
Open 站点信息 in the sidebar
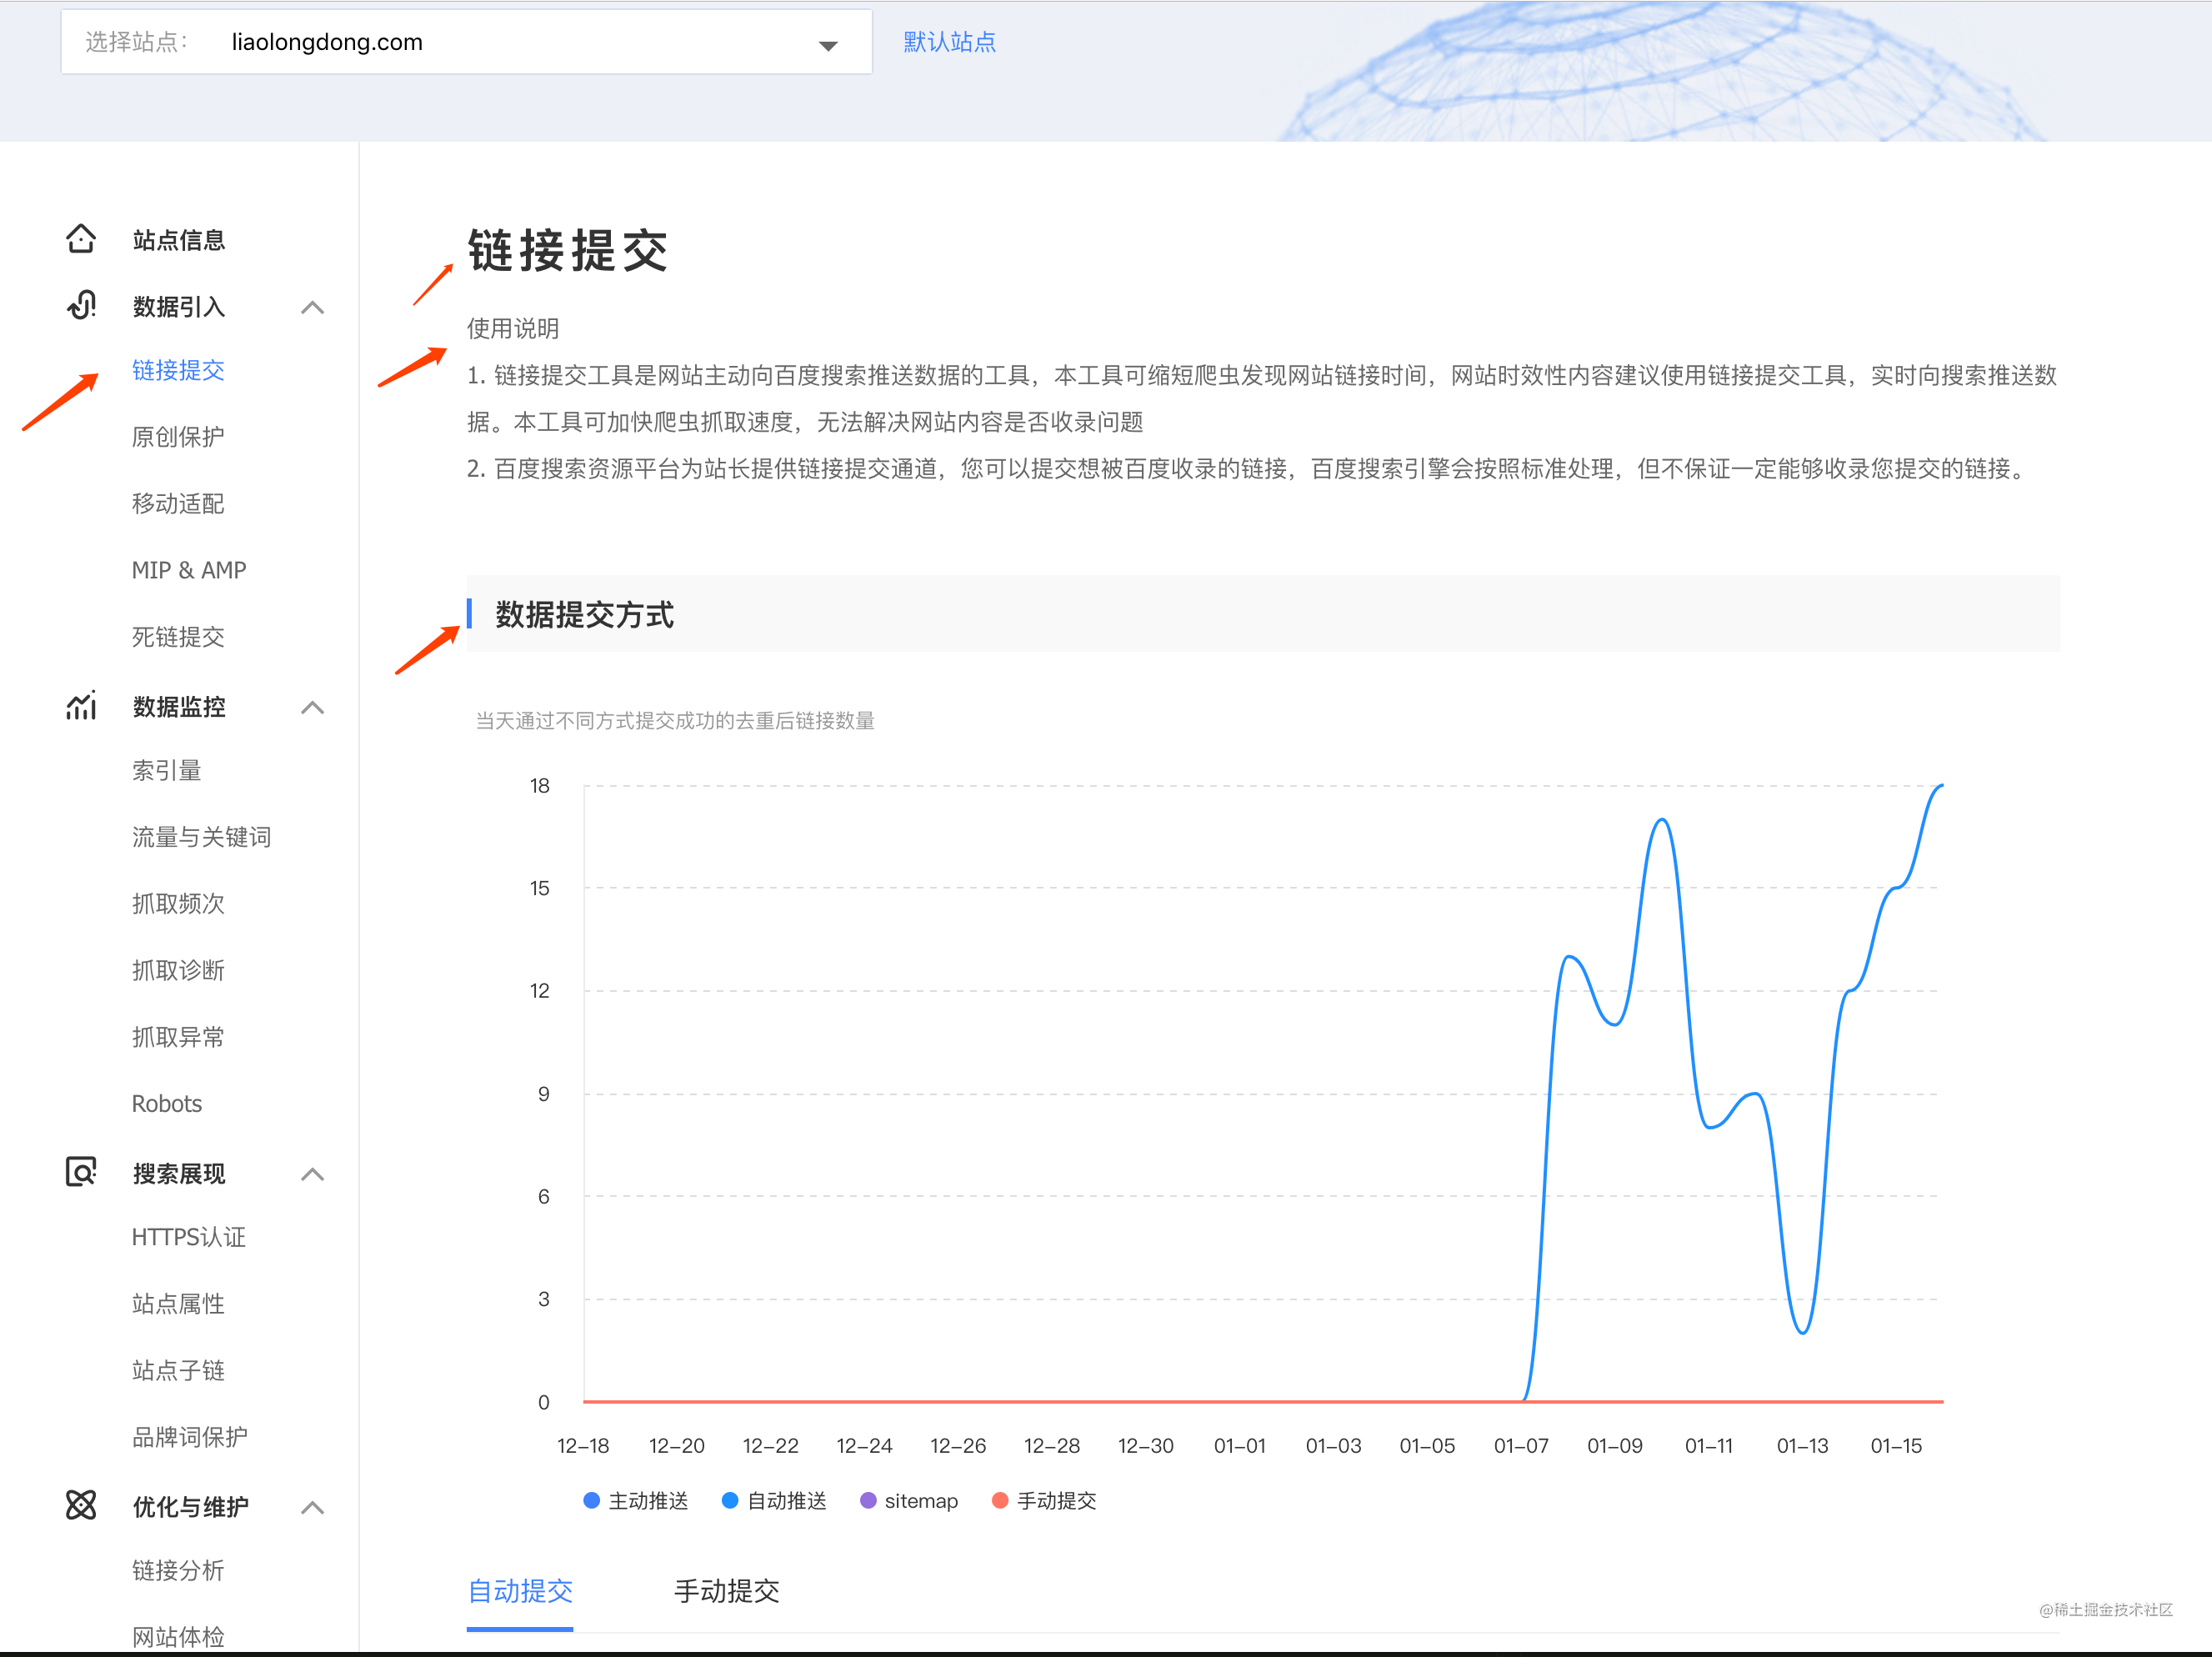pos(179,240)
